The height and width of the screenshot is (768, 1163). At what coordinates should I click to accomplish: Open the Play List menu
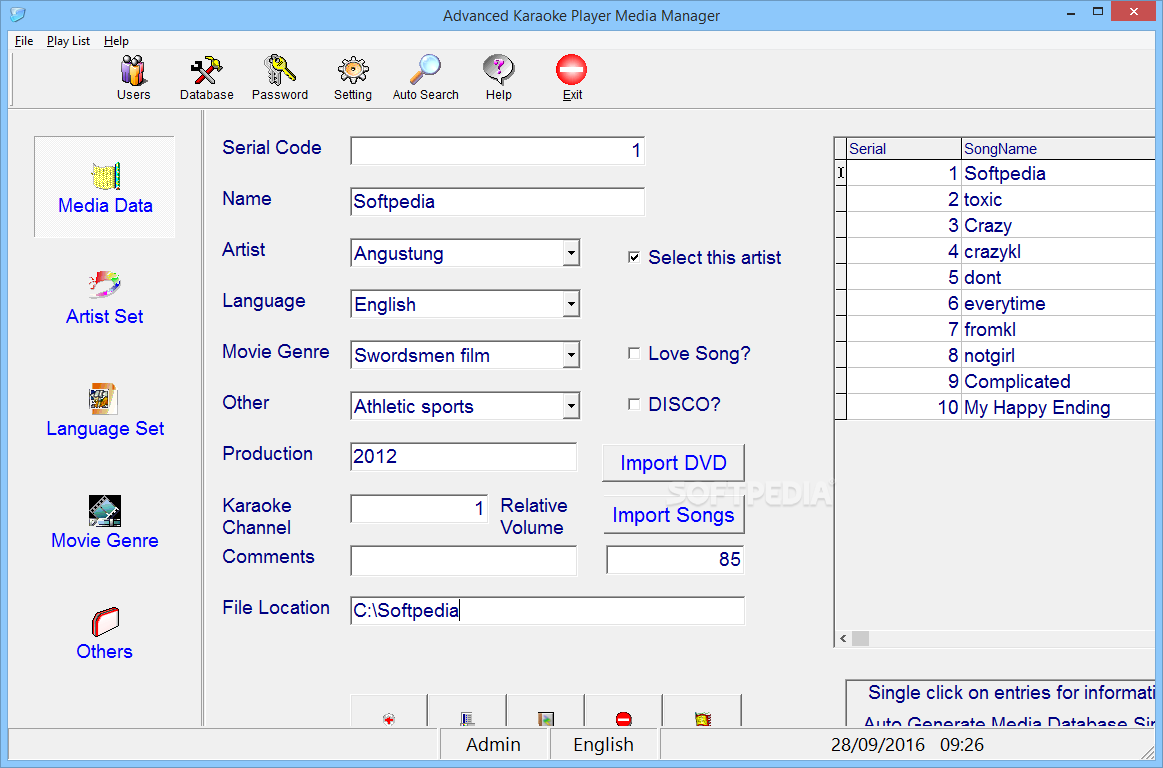tap(68, 41)
